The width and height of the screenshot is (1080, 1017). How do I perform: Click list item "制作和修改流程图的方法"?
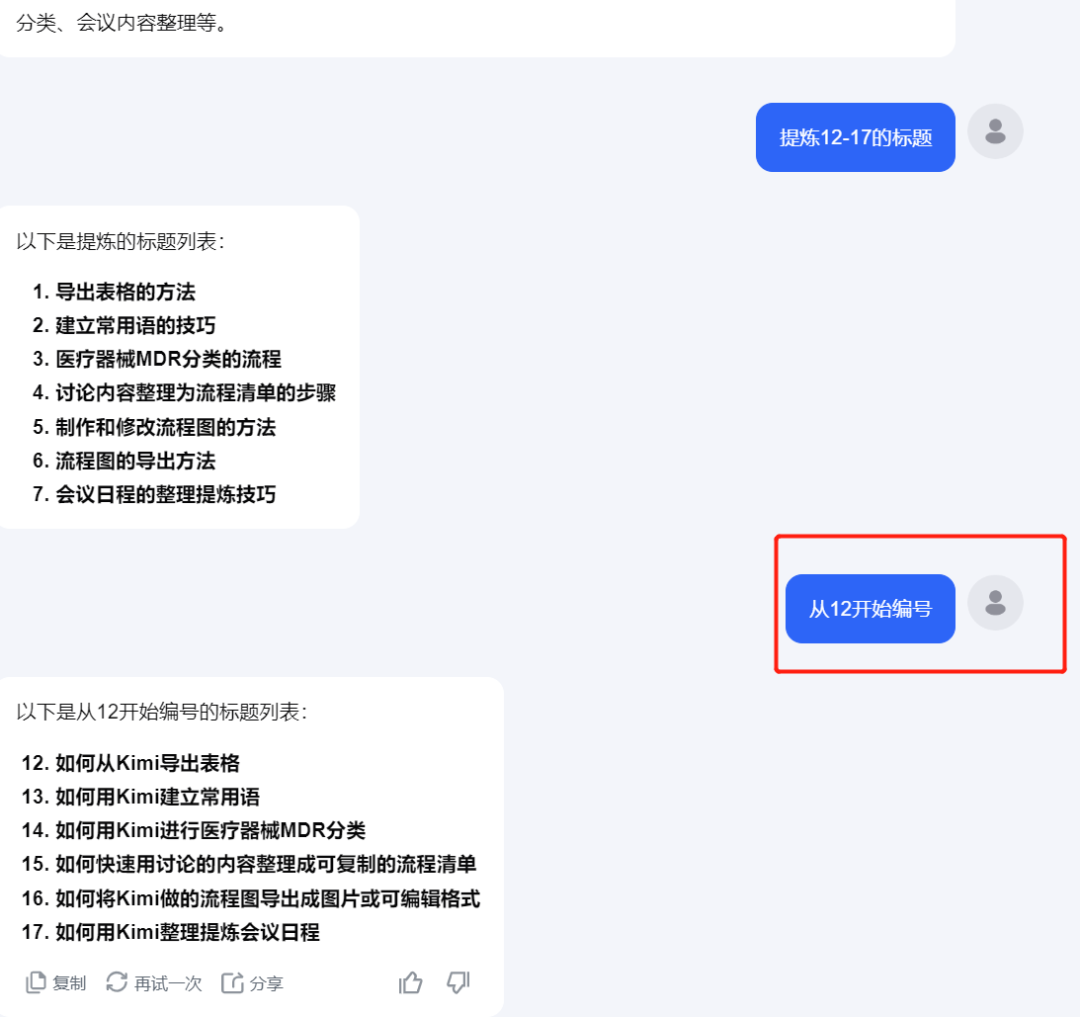click(166, 427)
